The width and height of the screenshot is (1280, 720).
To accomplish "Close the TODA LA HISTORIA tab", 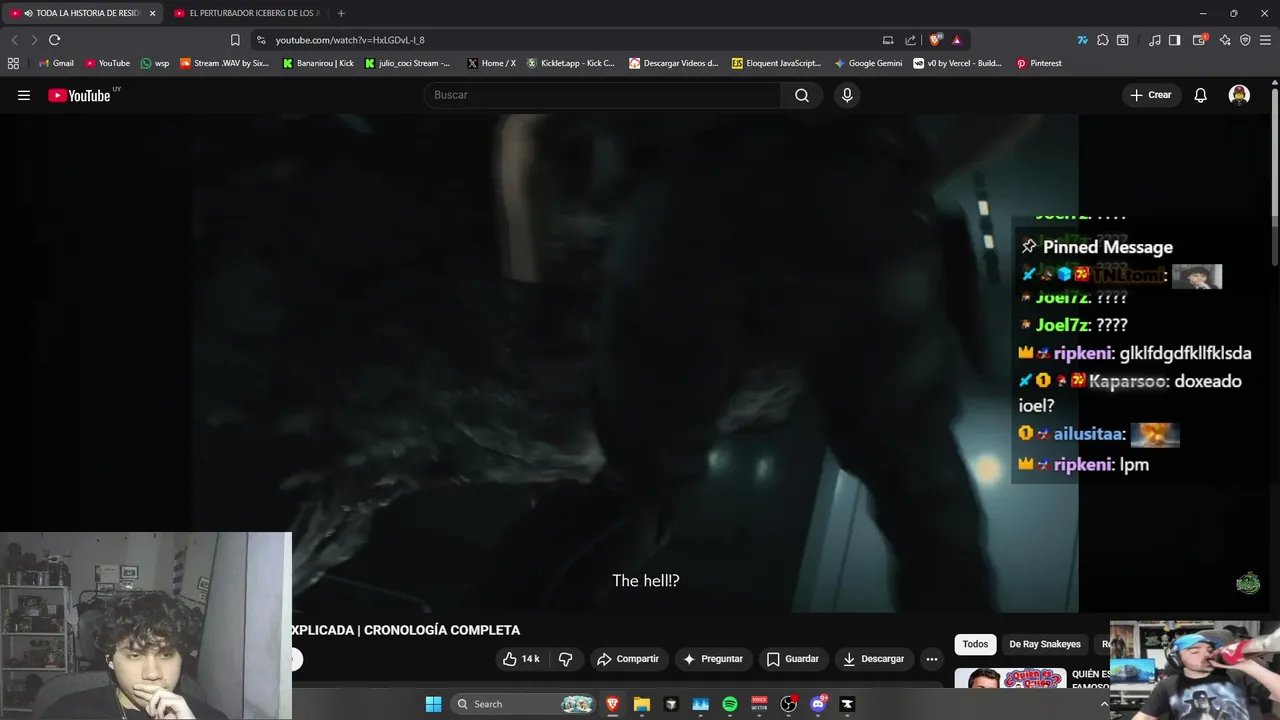I will (x=152, y=13).
